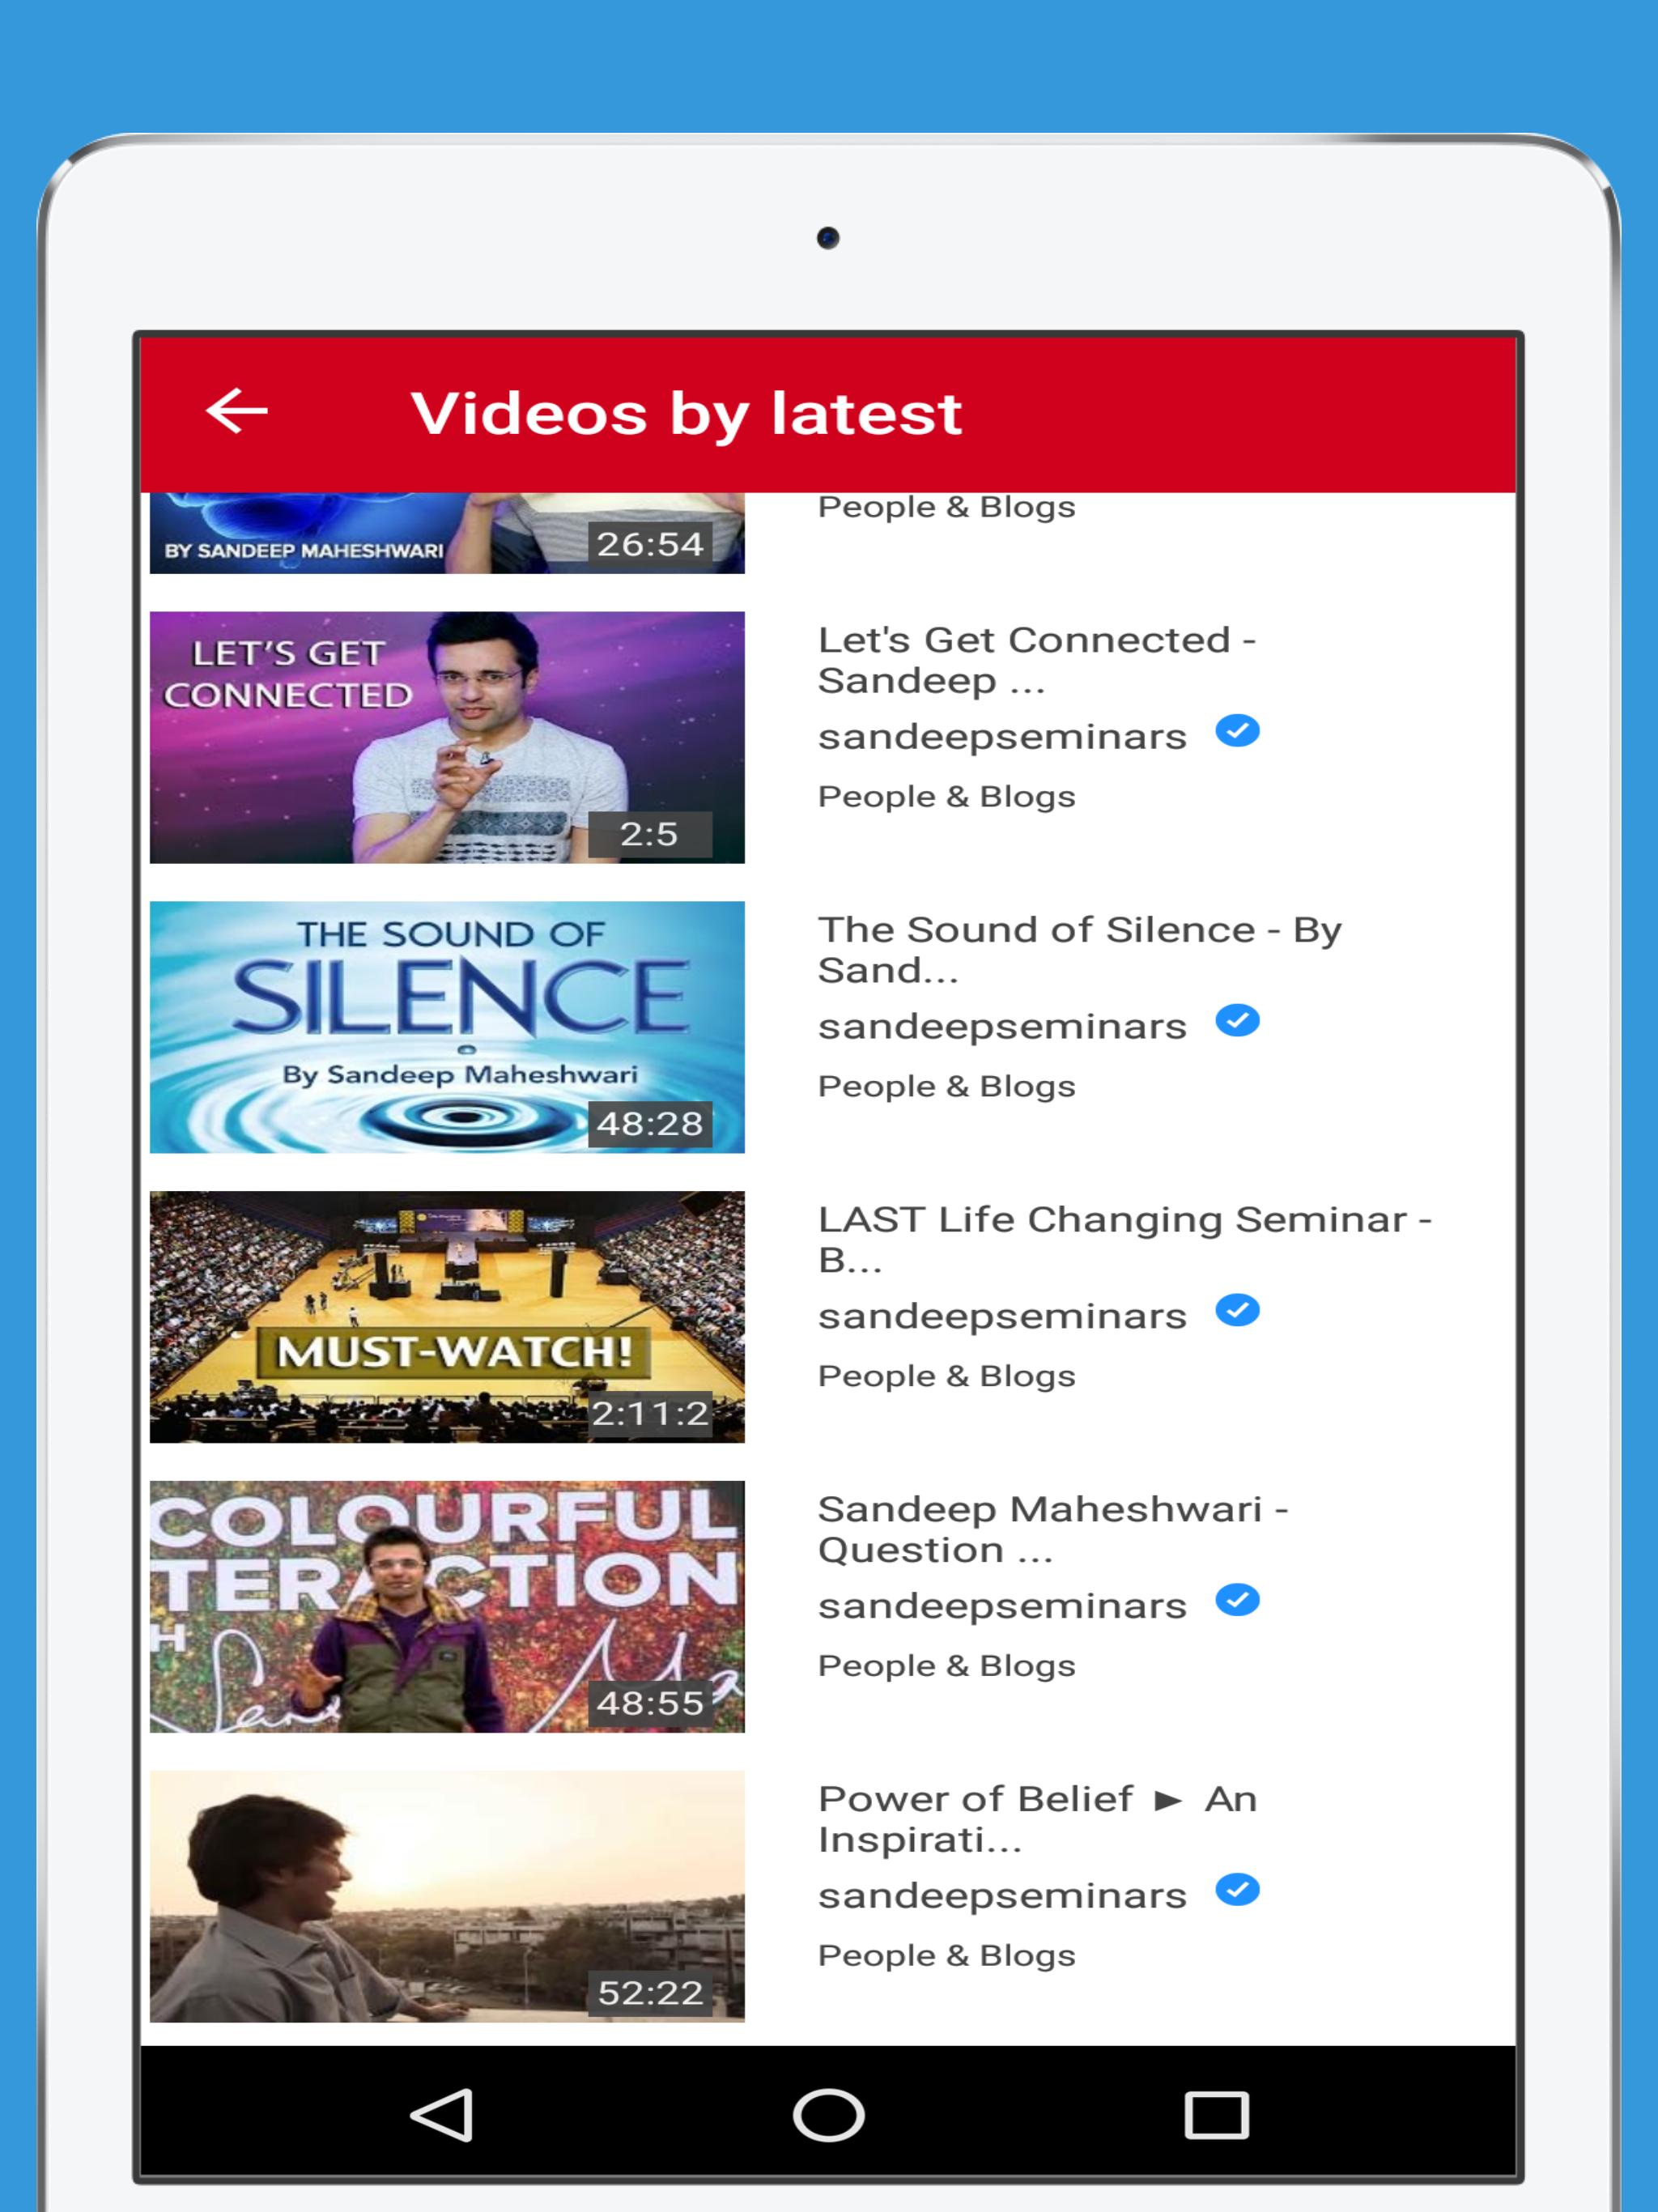This screenshot has width=1658, height=2212.
Task: Click the 52:22 duration badge
Action: tap(650, 1993)
